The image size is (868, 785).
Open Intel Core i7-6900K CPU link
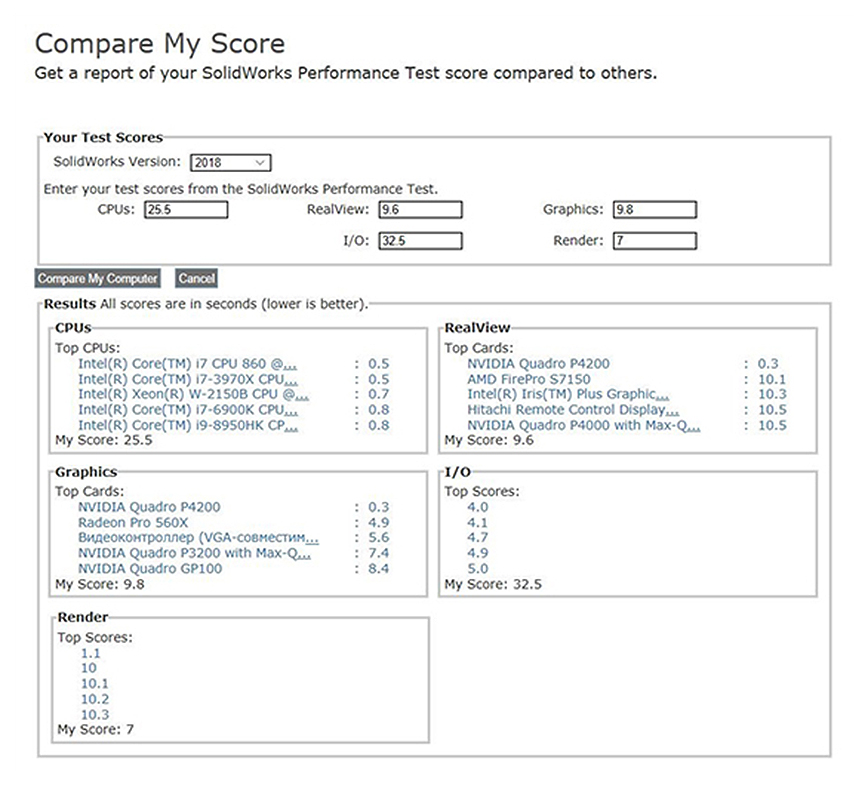click(188, 410)
